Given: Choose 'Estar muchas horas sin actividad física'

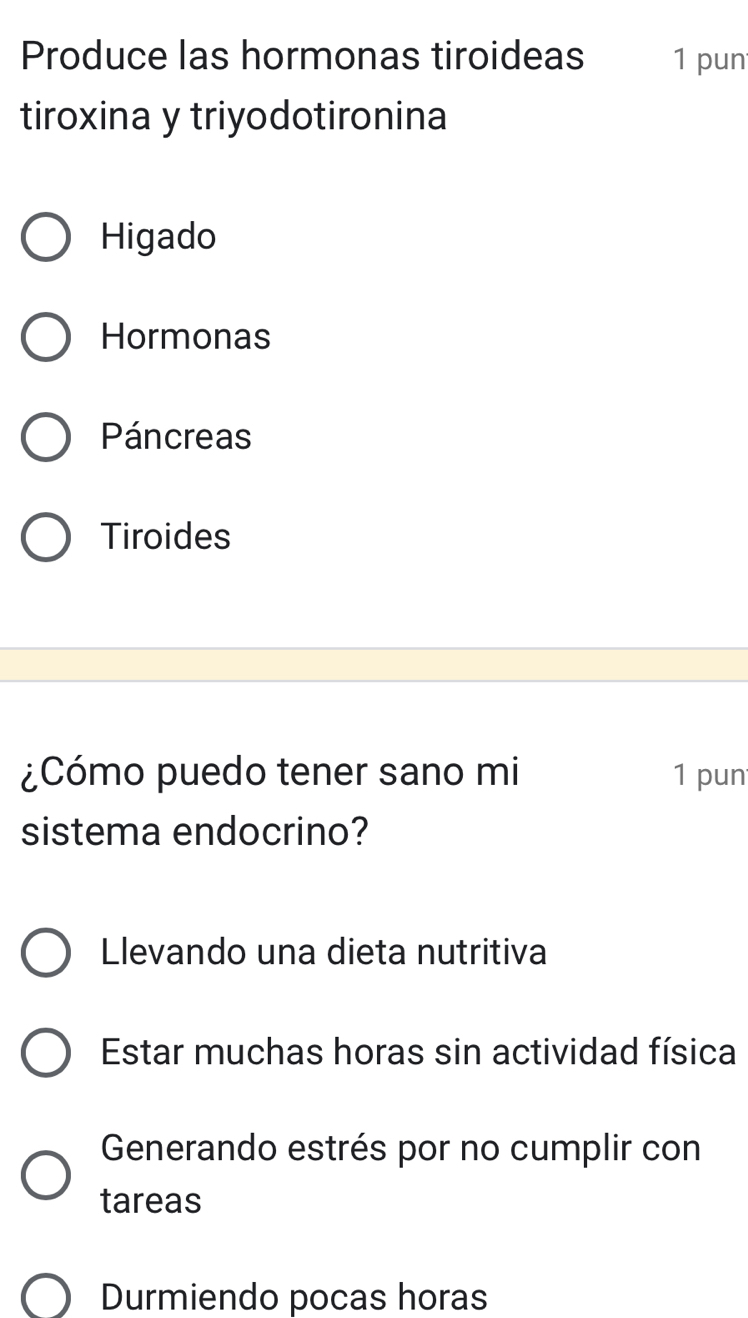Looking at the screenshot, I should click(x=46, y=1052).
